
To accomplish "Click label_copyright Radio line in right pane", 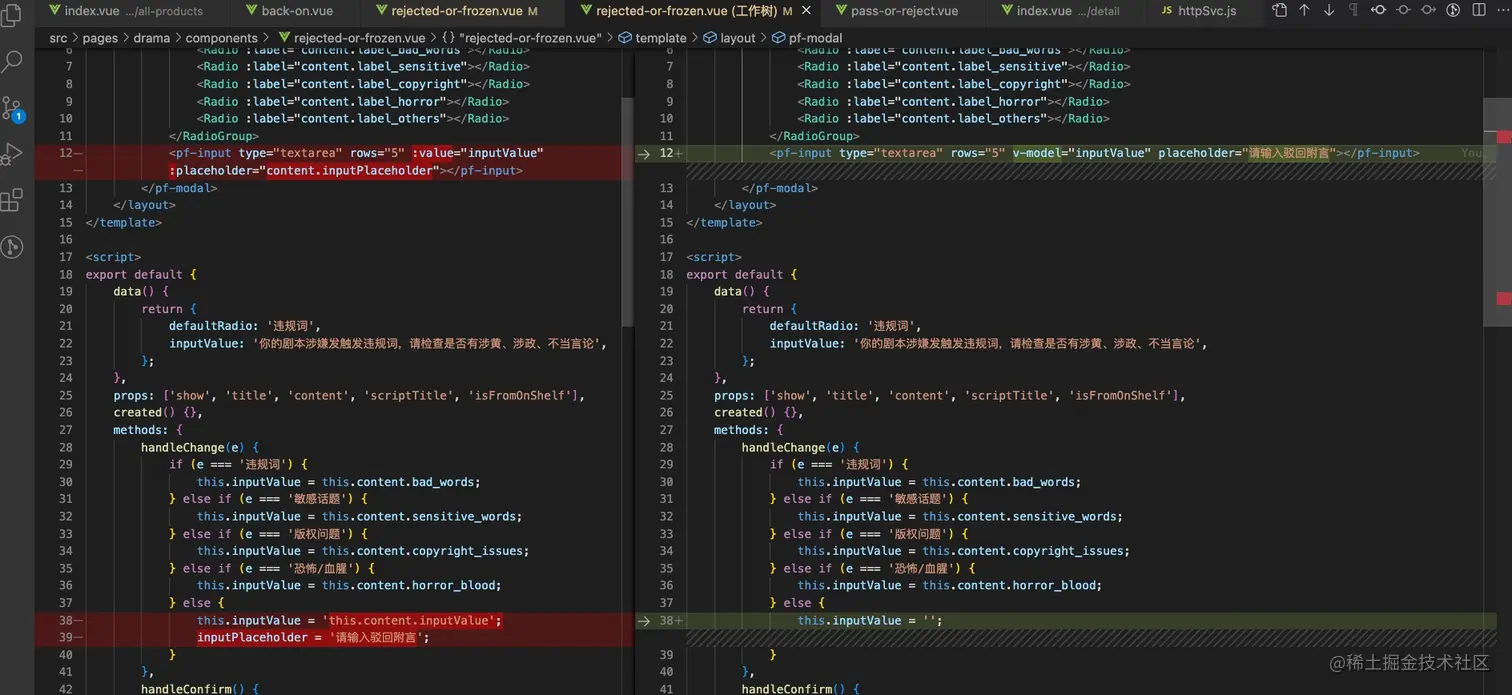I will (964, 84).
